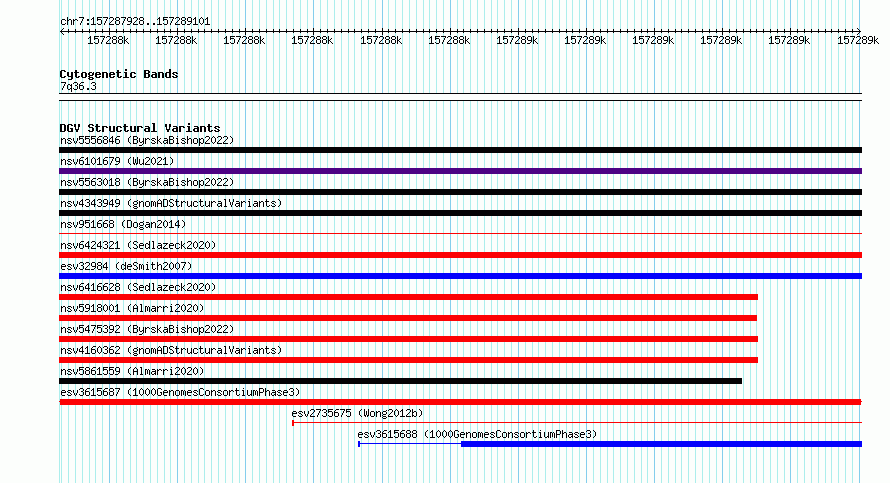Open variant nsv5556846 (ByrskaBishop2022) label
The height and width of the screenshot is (483, 890).
147,140
